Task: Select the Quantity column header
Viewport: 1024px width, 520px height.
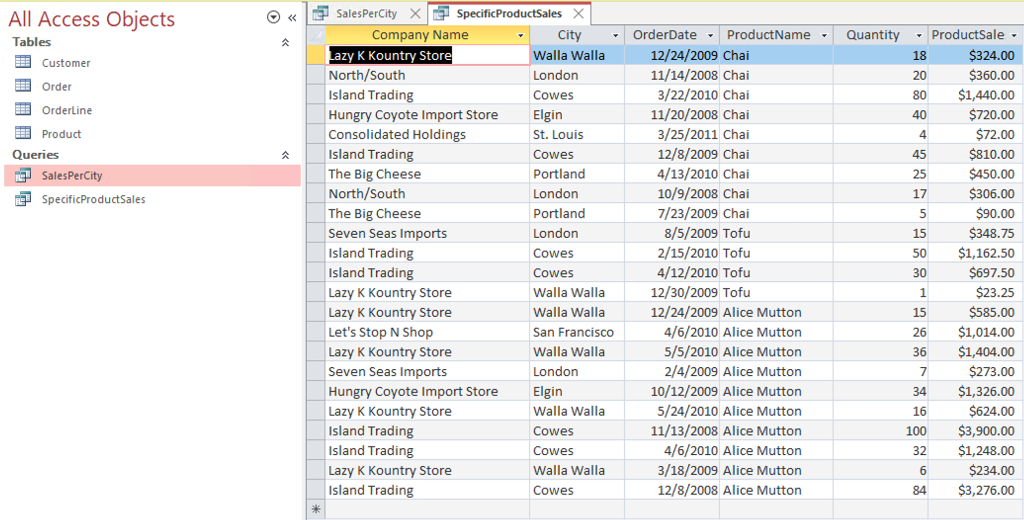Action: point(880,35)
